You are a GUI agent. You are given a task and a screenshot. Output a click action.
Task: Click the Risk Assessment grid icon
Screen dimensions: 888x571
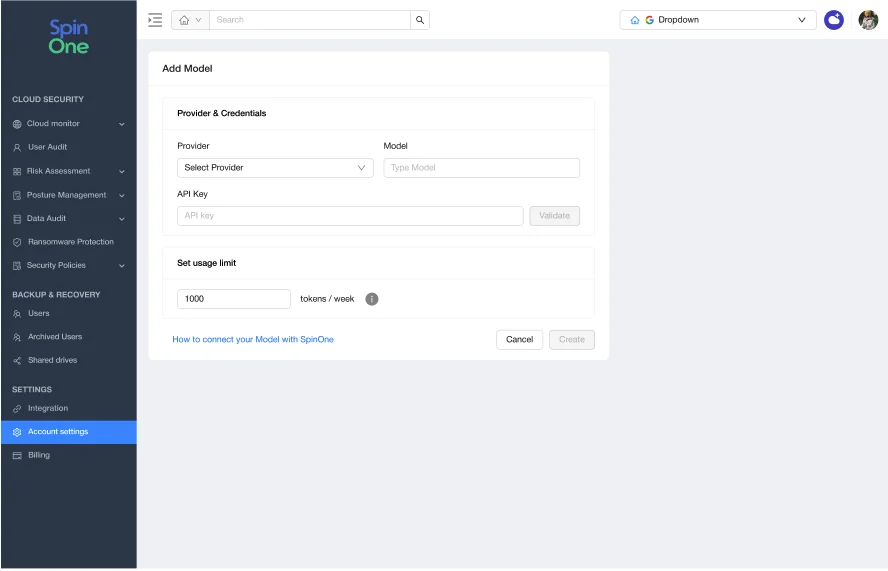click(17, 172)
